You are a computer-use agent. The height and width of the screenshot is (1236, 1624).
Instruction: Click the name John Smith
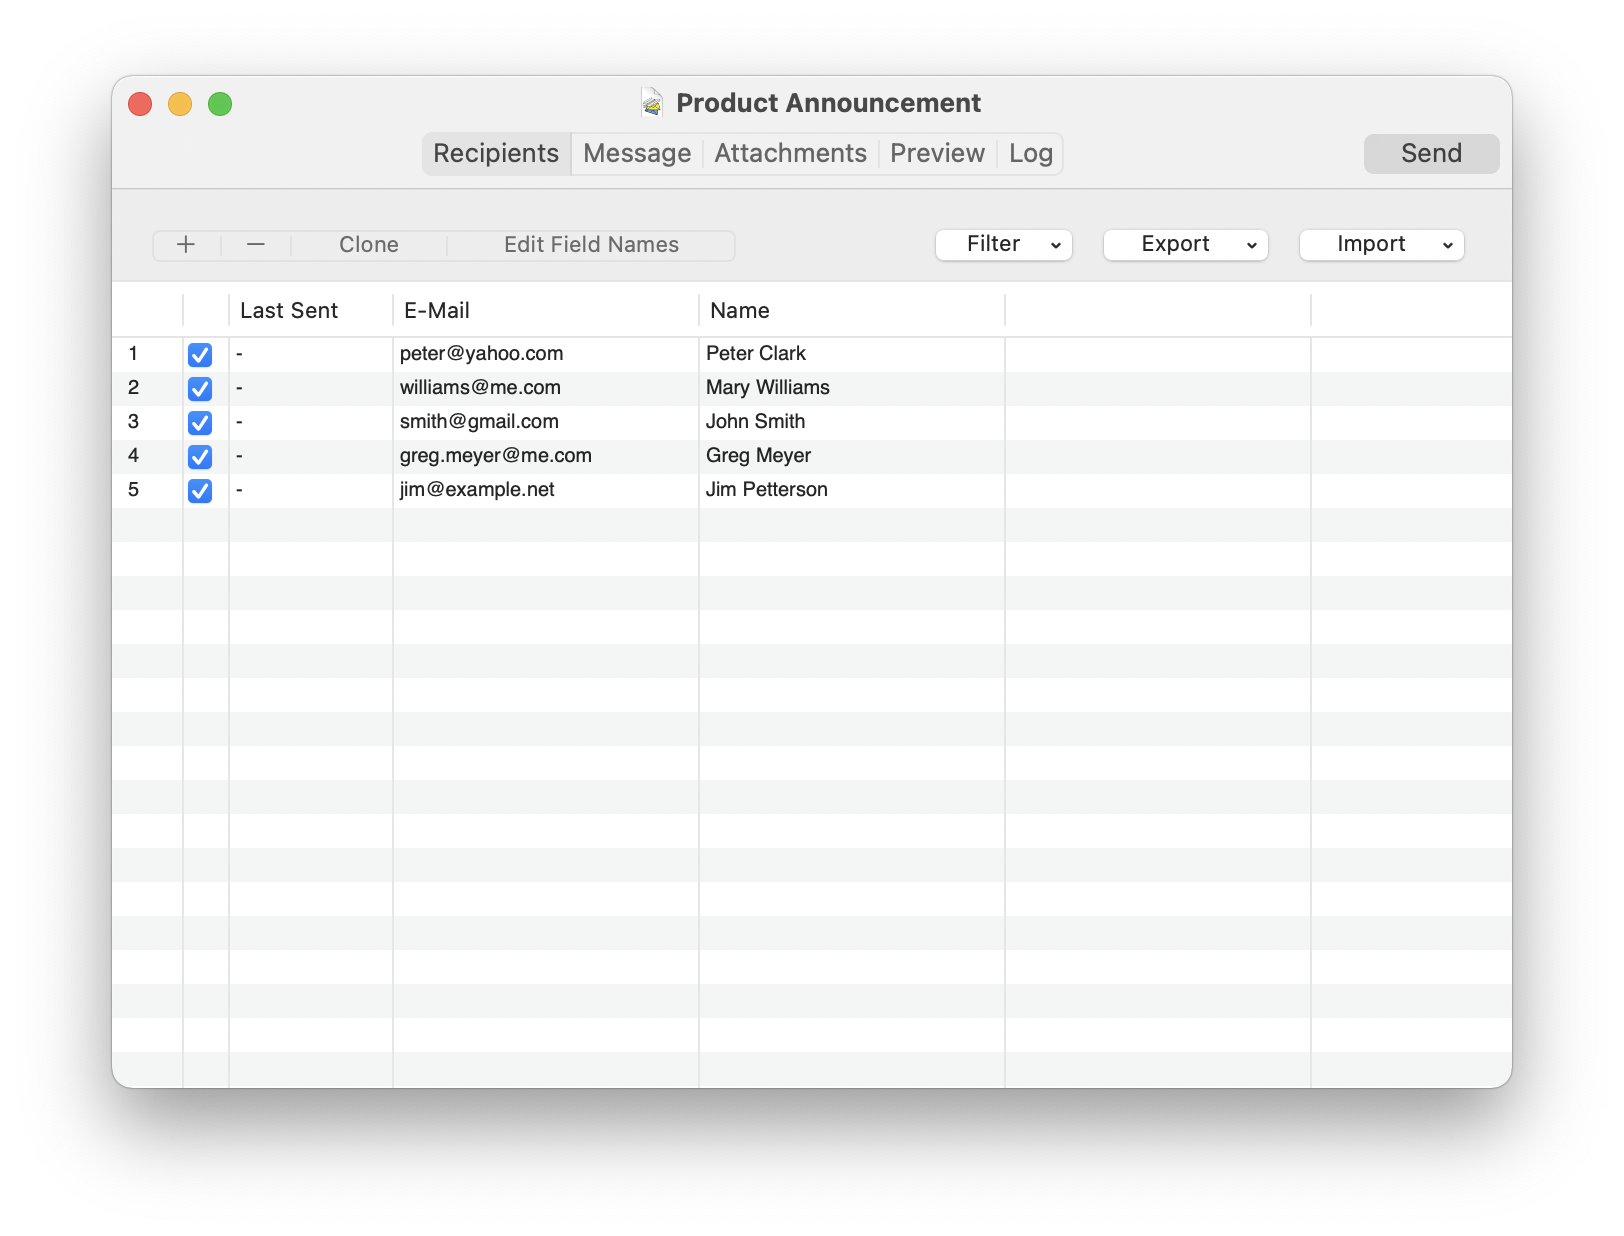pos(755,422)
